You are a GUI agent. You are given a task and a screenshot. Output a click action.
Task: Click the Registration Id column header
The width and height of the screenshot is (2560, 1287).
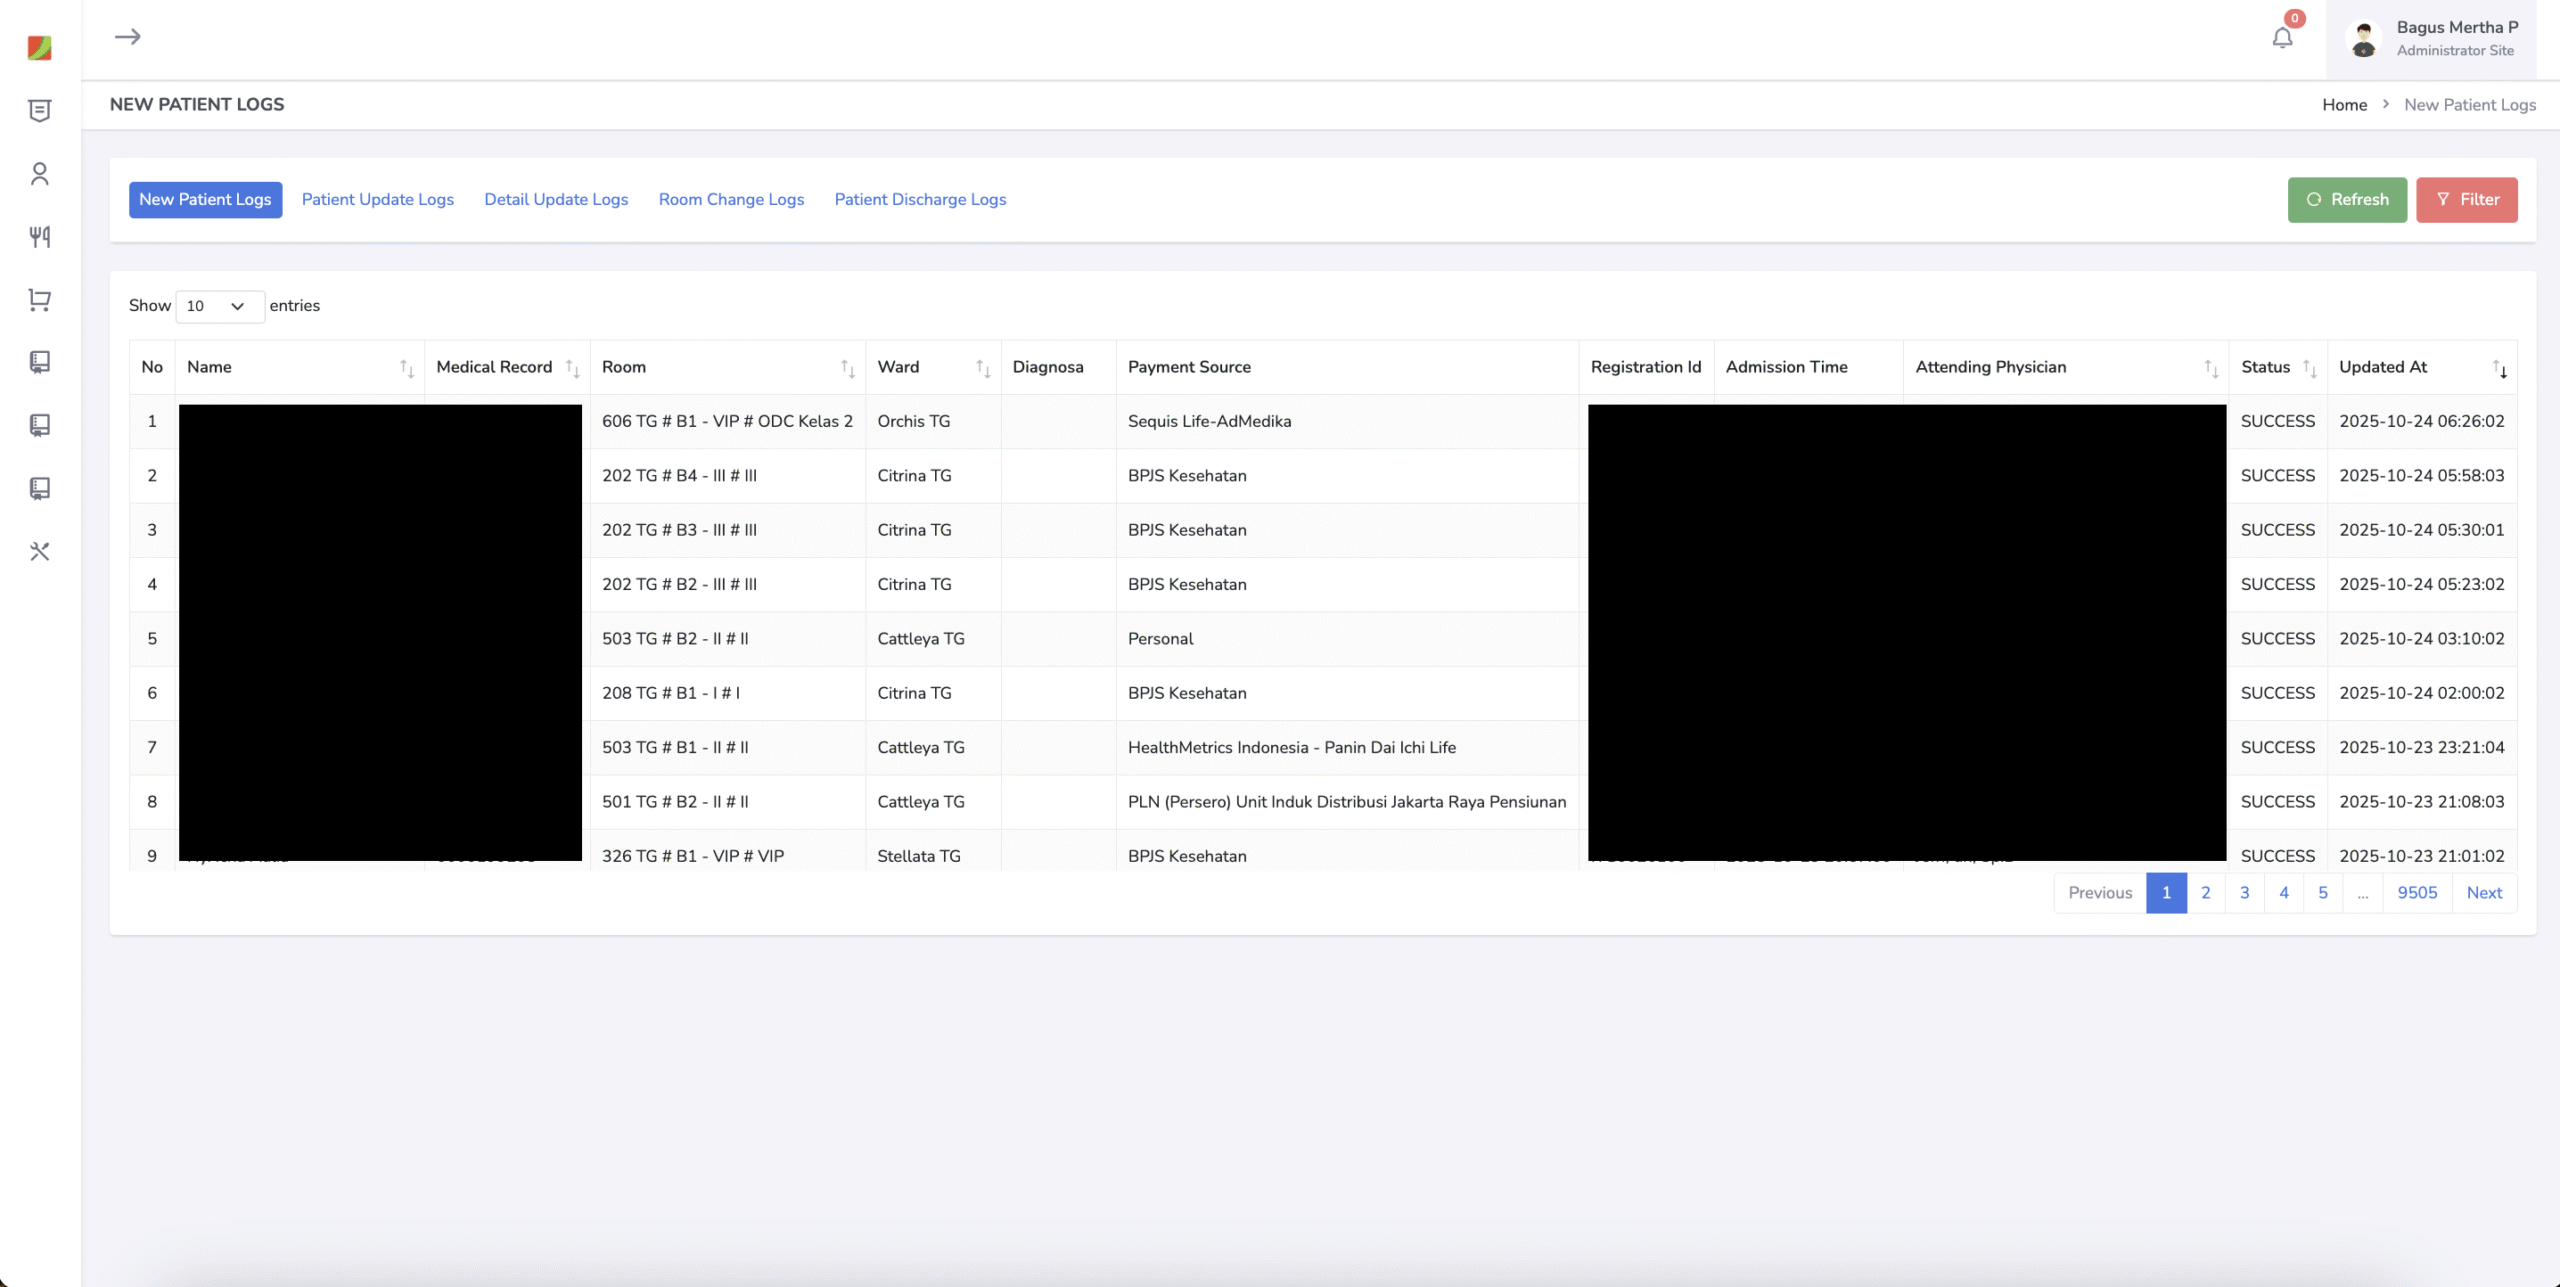1645,367
